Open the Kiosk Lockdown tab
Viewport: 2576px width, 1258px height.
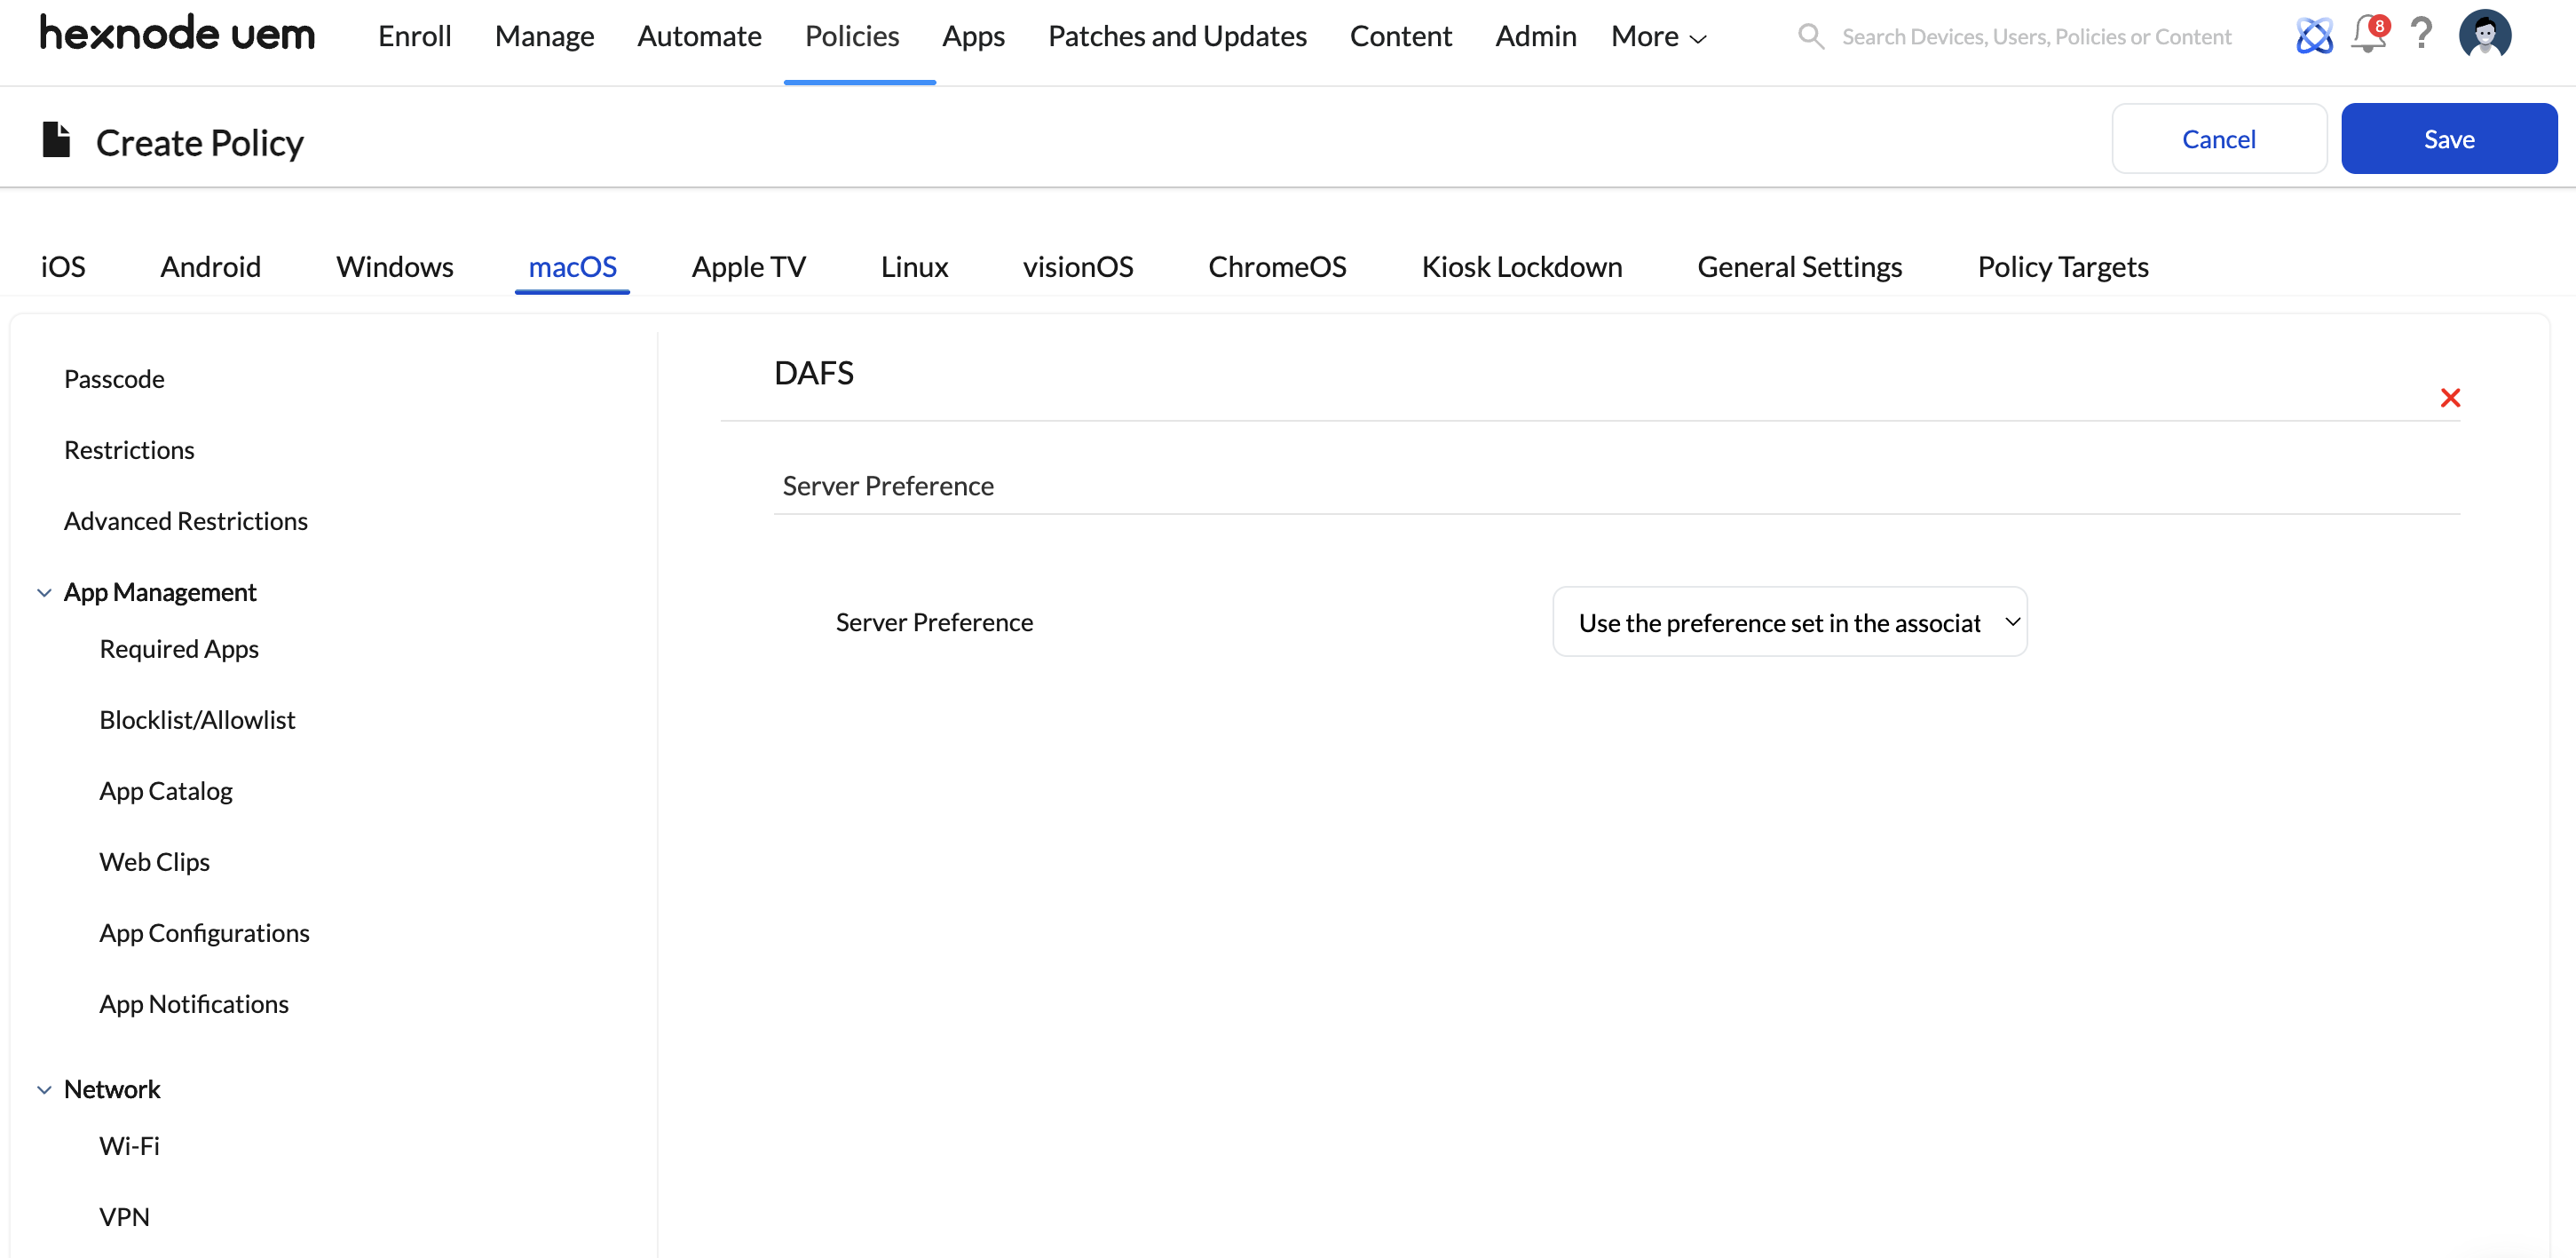click(x=1521, y=267)
